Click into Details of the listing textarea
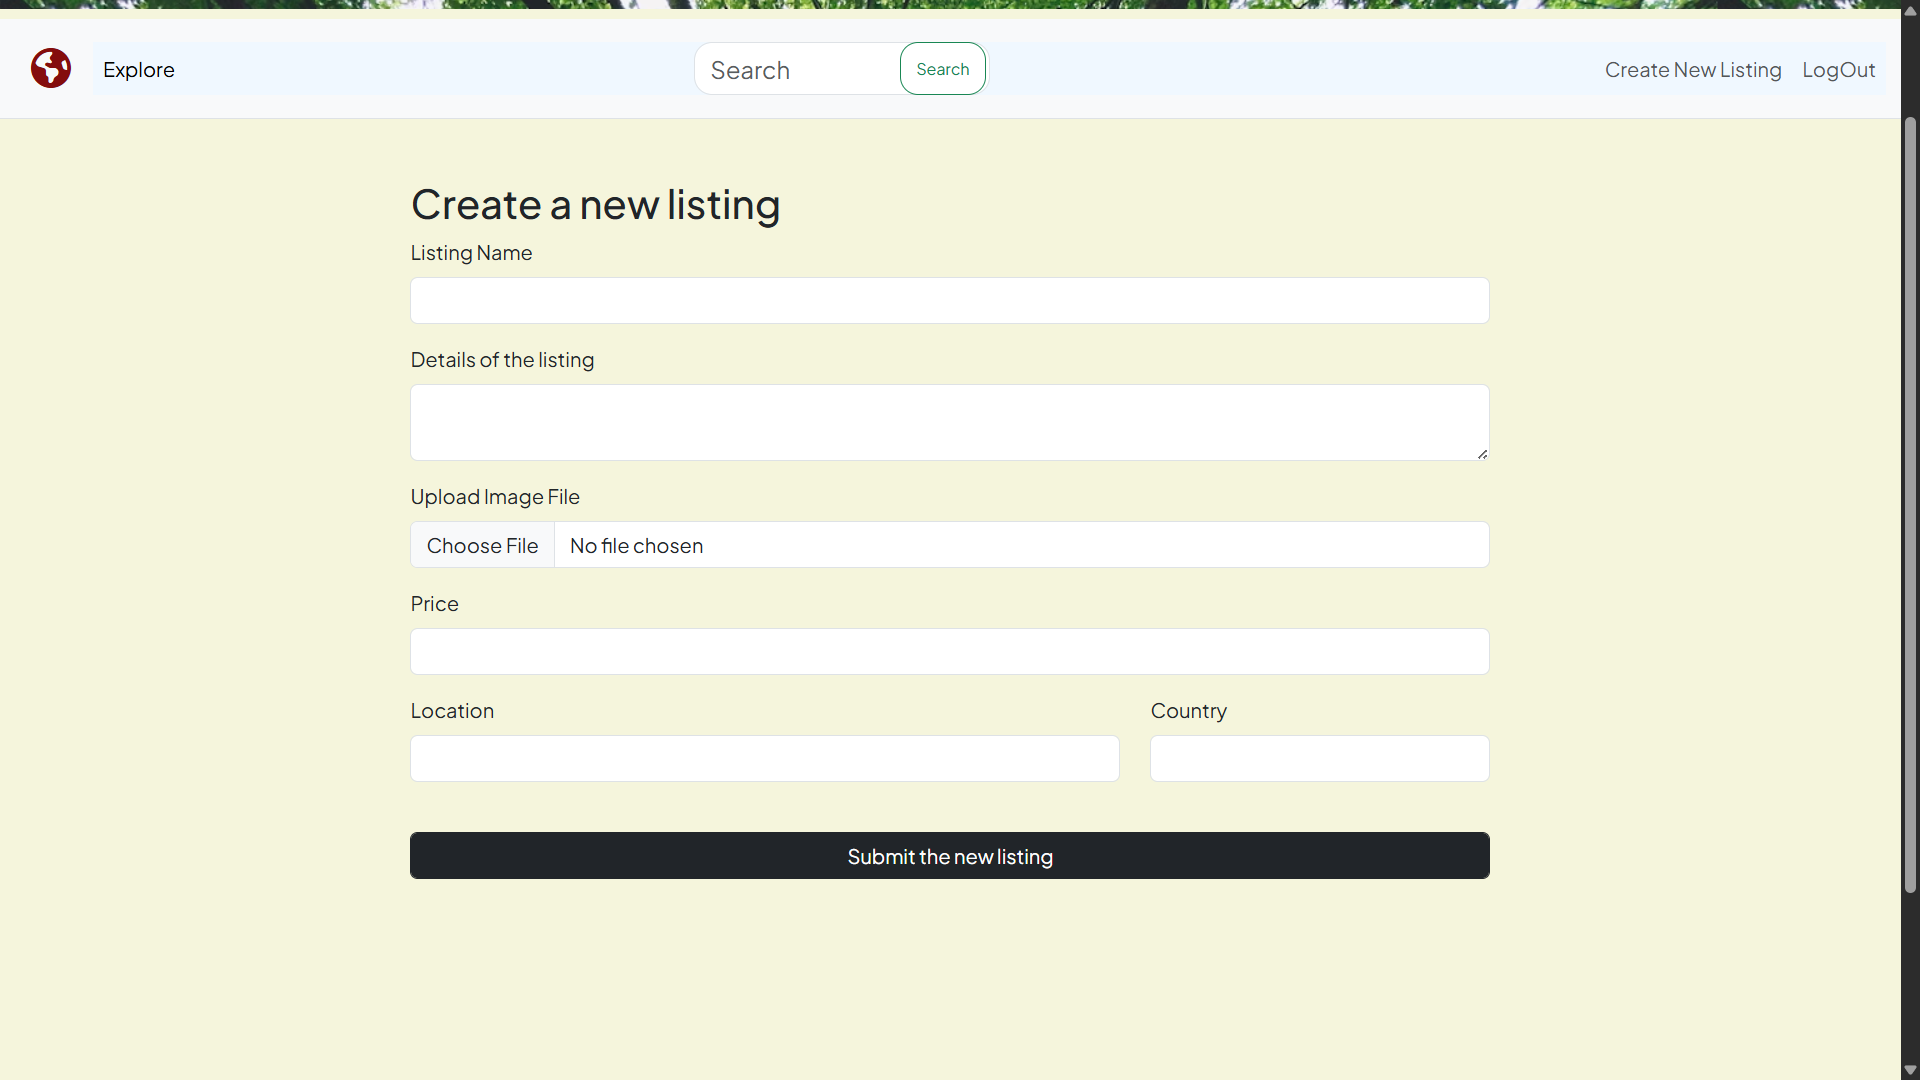This screenshot has width=1920, height=1080. click(x=949, y=422)
